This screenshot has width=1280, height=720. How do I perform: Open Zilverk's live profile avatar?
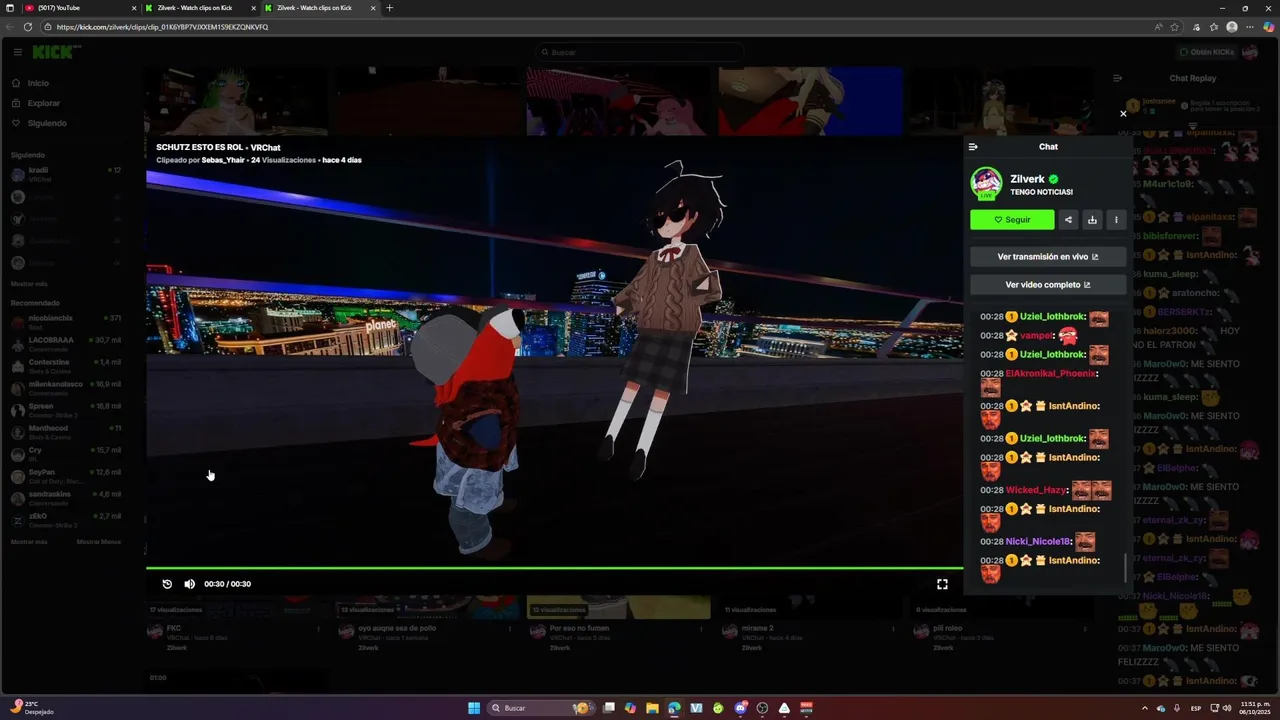click(x=987, y=184)
